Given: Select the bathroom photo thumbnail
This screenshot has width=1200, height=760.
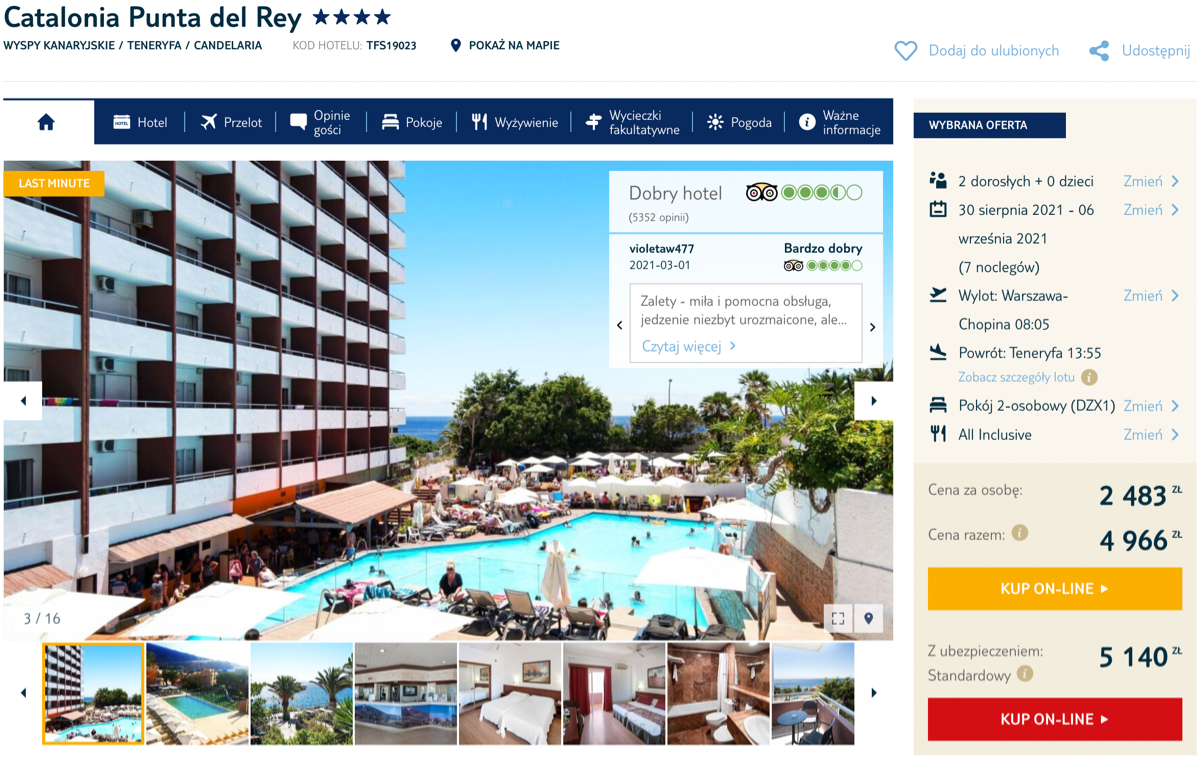Looking at the screenshot, I should tap(718, 694).
